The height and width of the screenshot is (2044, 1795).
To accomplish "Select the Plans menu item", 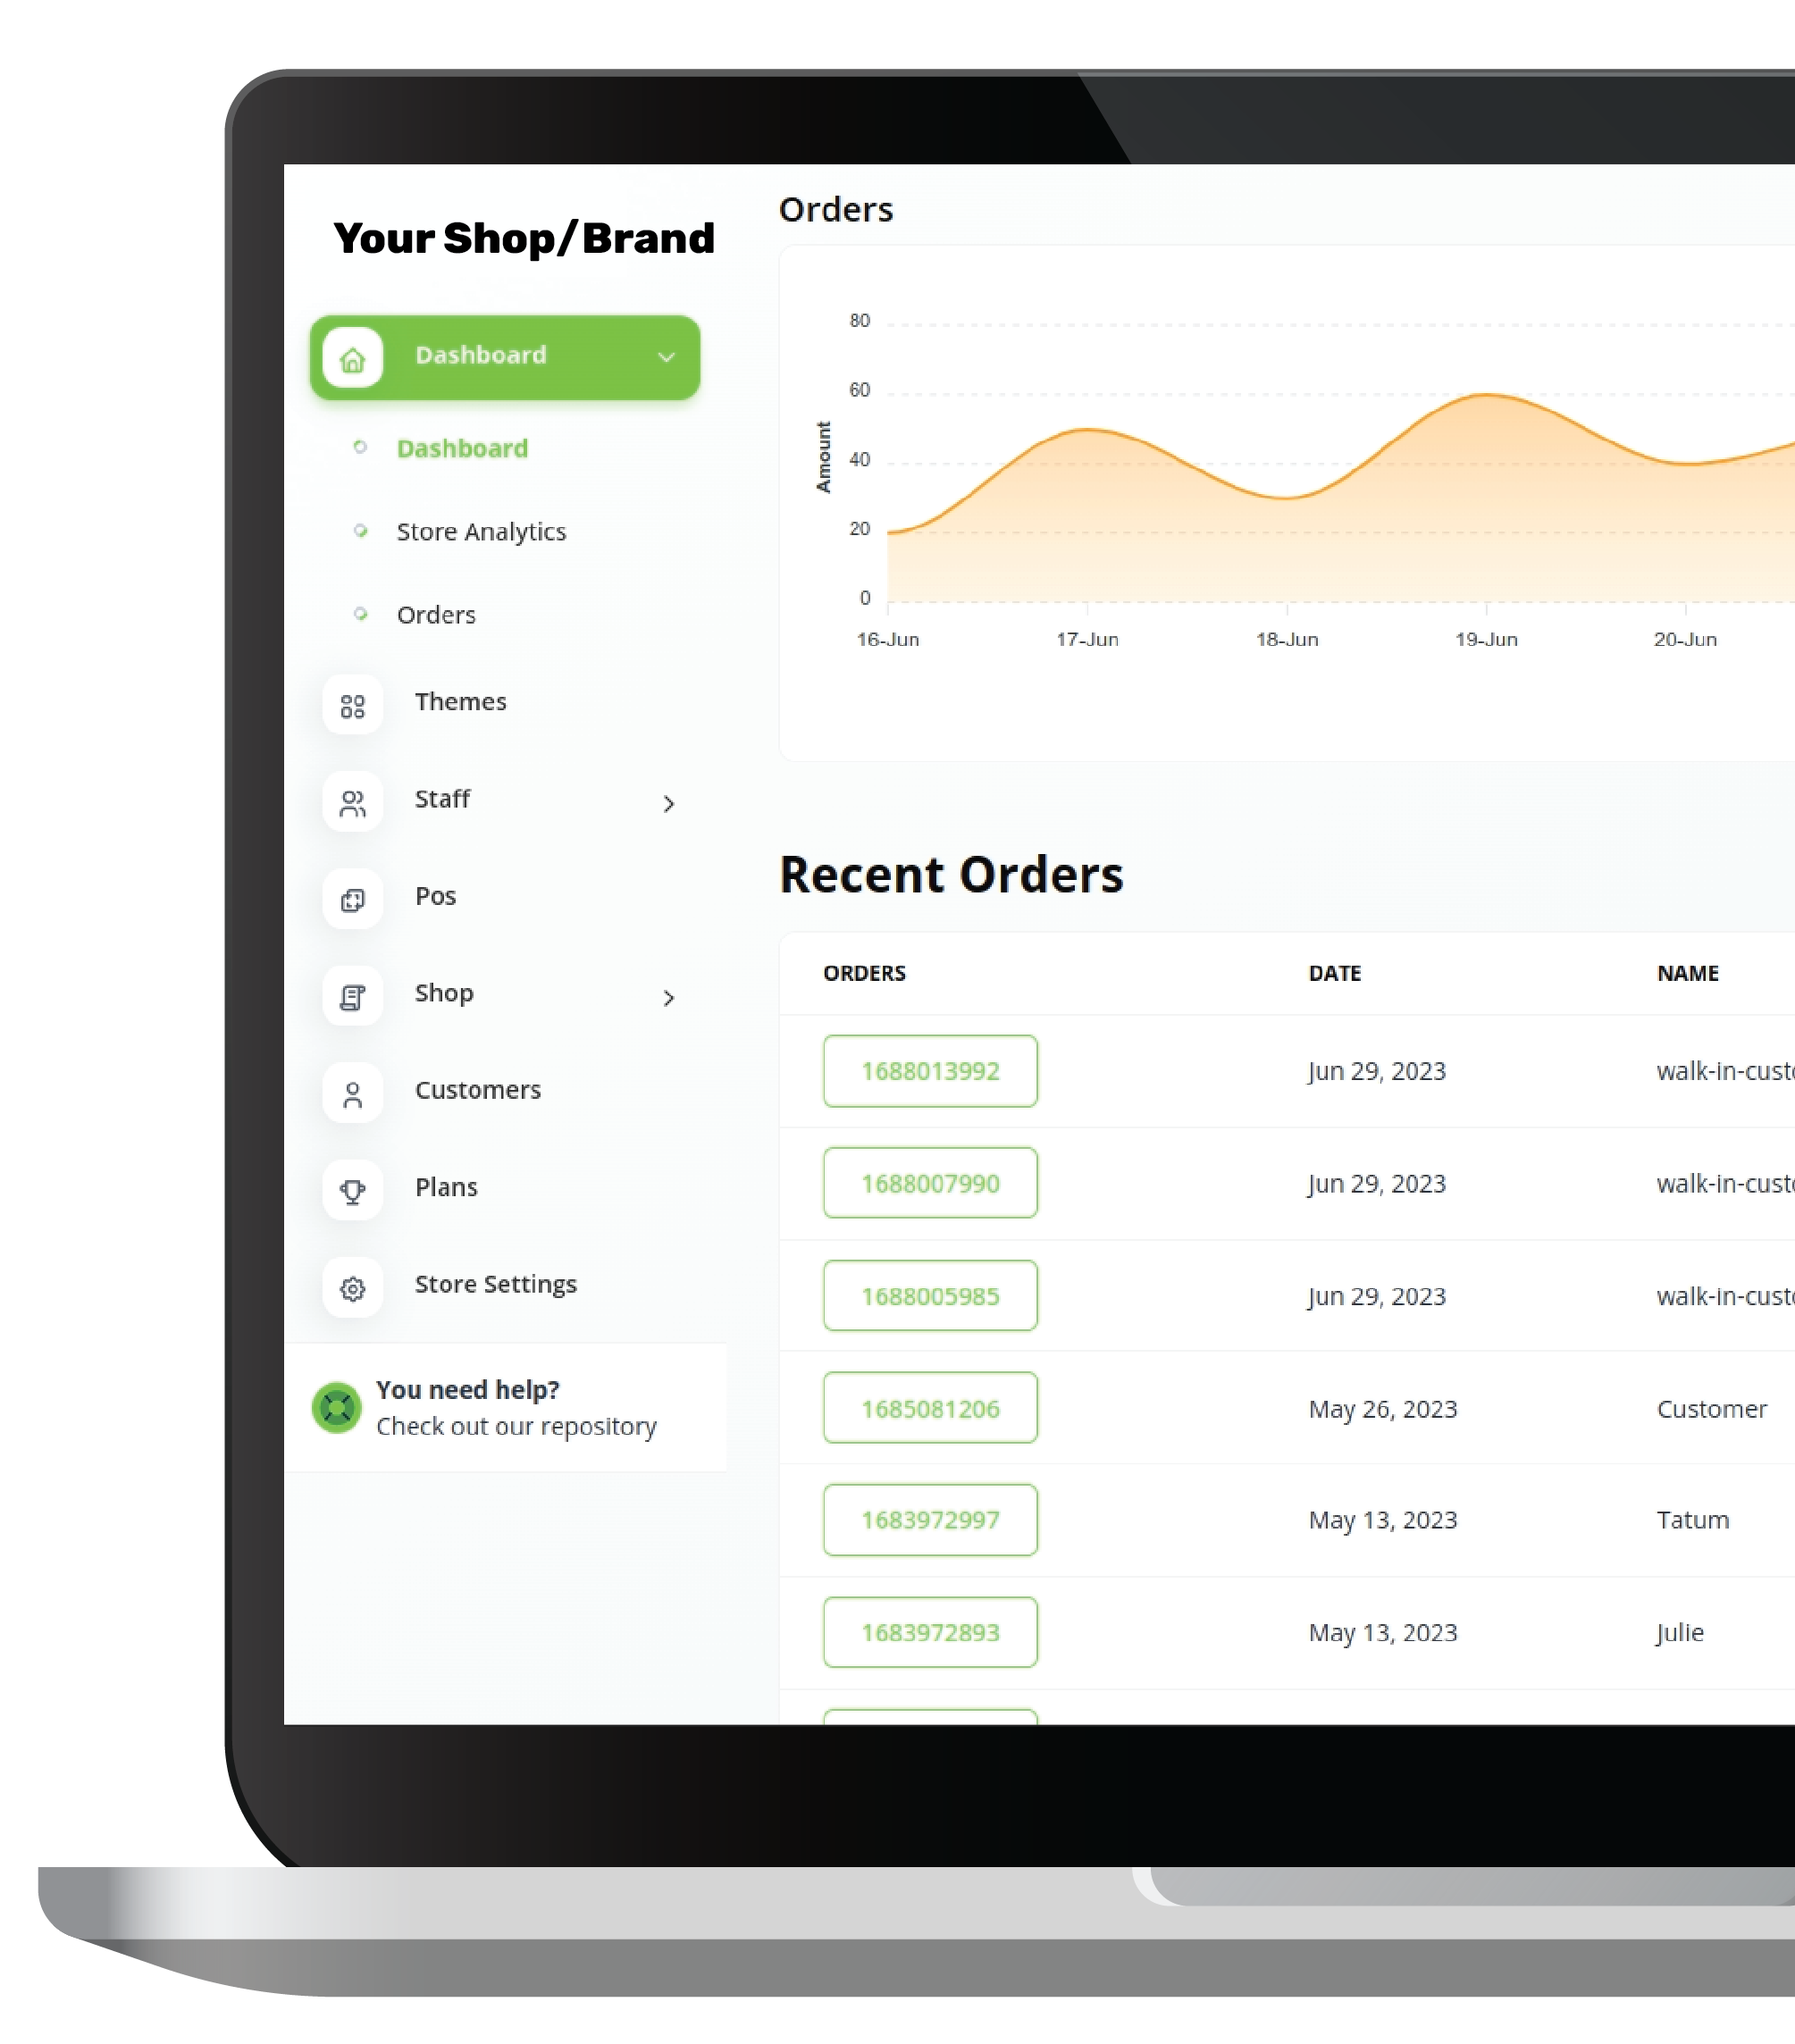I will click(445, 1185).
